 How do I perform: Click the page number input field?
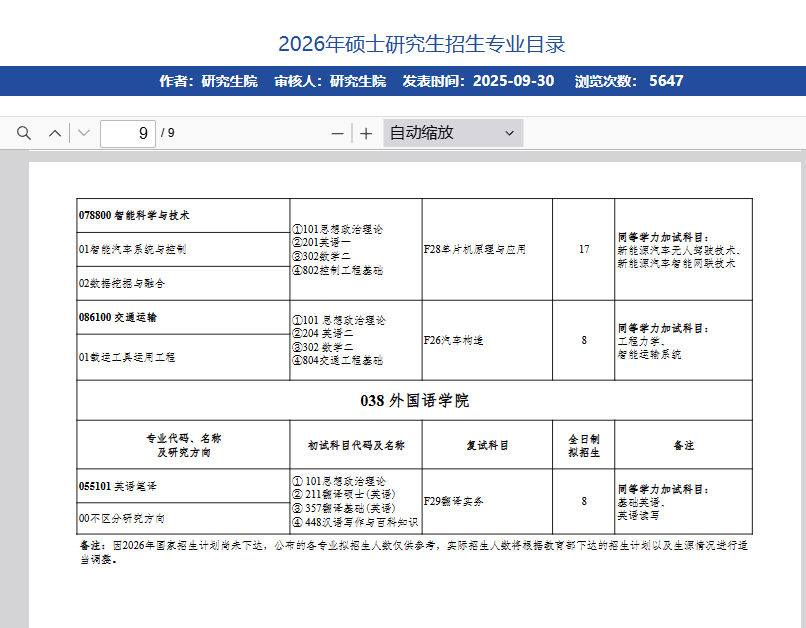(128, 133)
